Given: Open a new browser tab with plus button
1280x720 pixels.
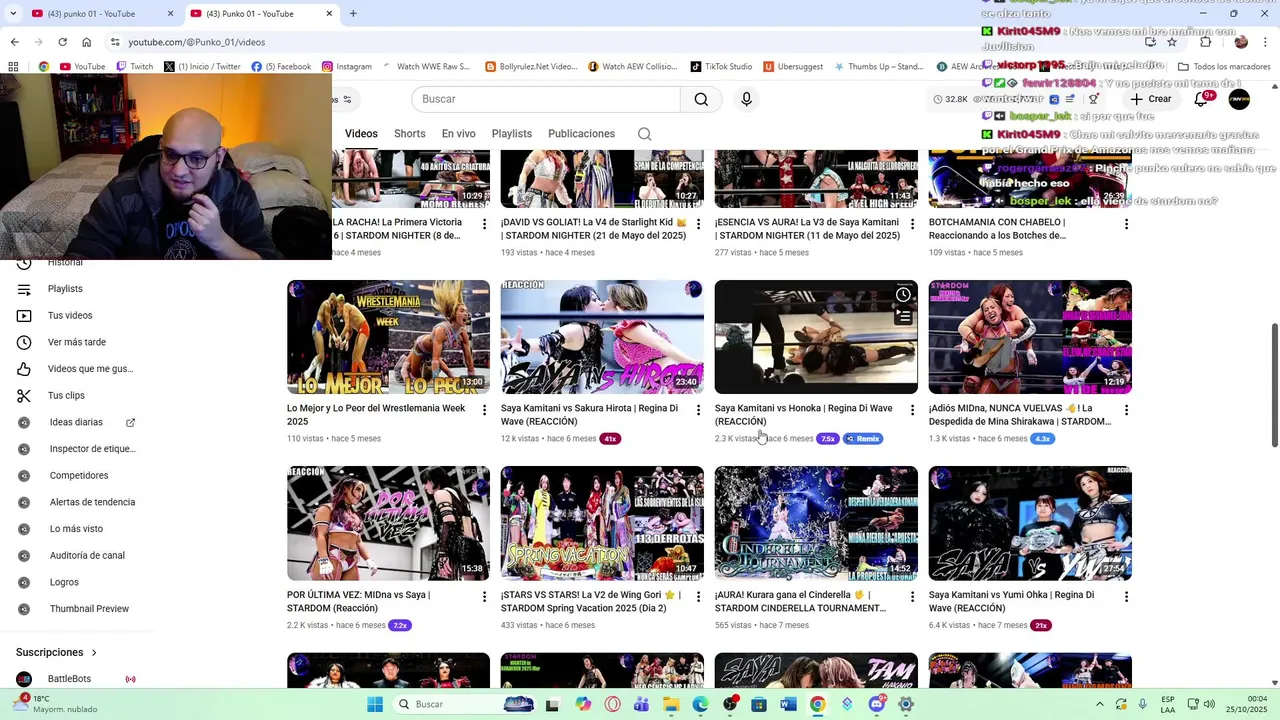Looking at the screenshot, I should click(353, 14).
